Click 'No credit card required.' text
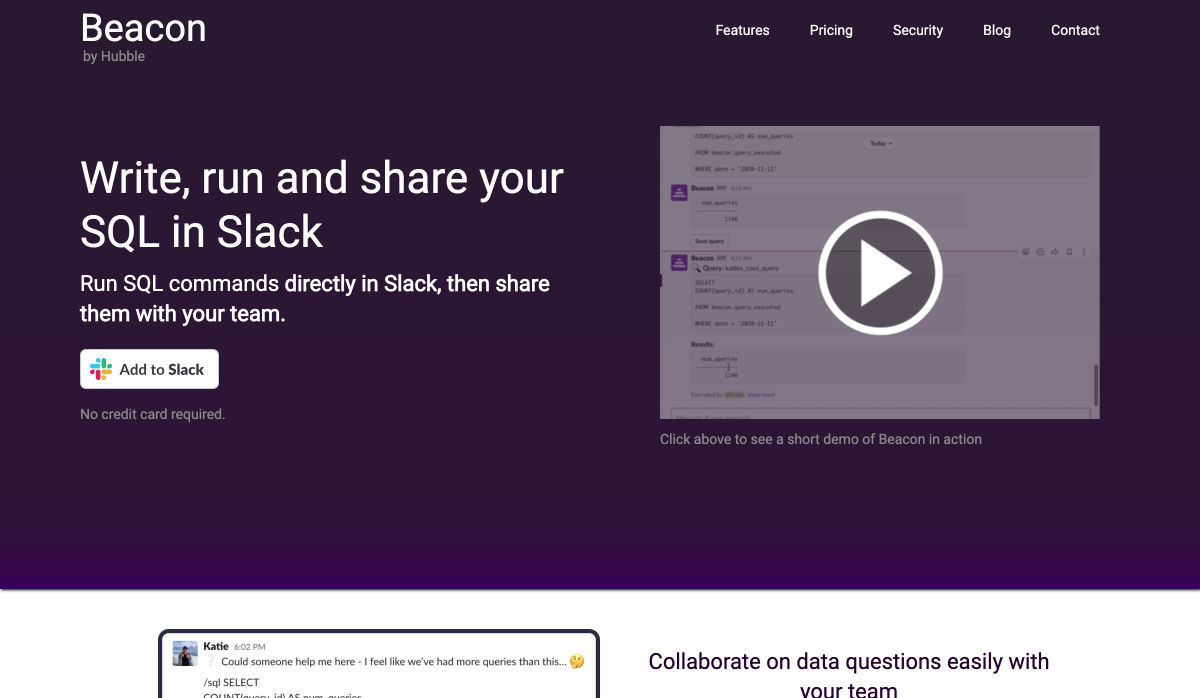Screen dimensions: 1200x698 coord(153,414)
